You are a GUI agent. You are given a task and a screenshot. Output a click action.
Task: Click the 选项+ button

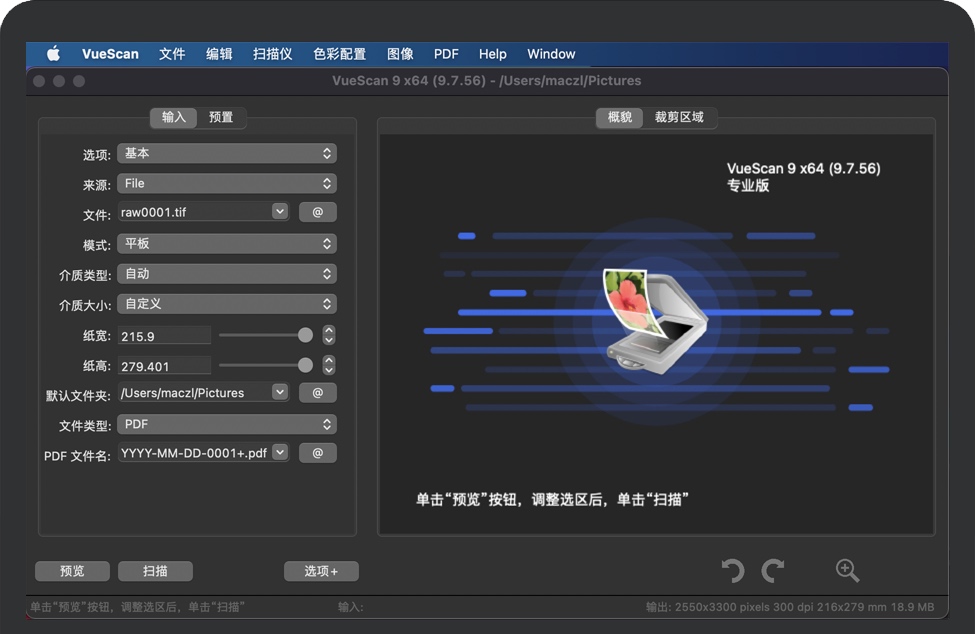pos(321,571)
